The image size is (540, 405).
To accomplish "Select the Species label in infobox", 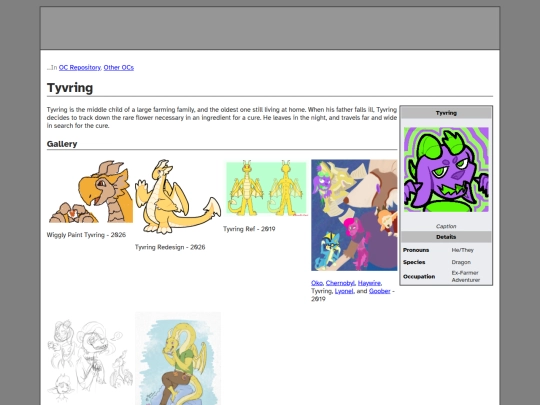I will coord(414,262).
